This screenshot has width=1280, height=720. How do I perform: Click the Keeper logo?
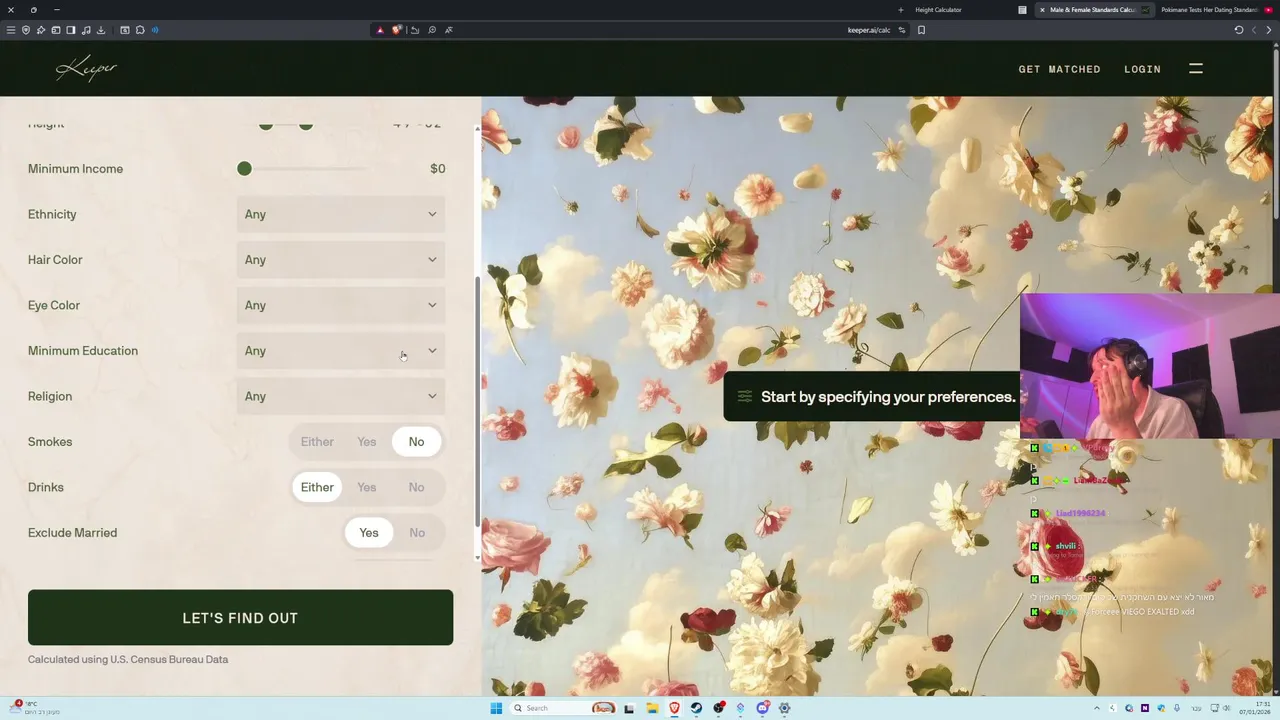[x=87, y=68]
